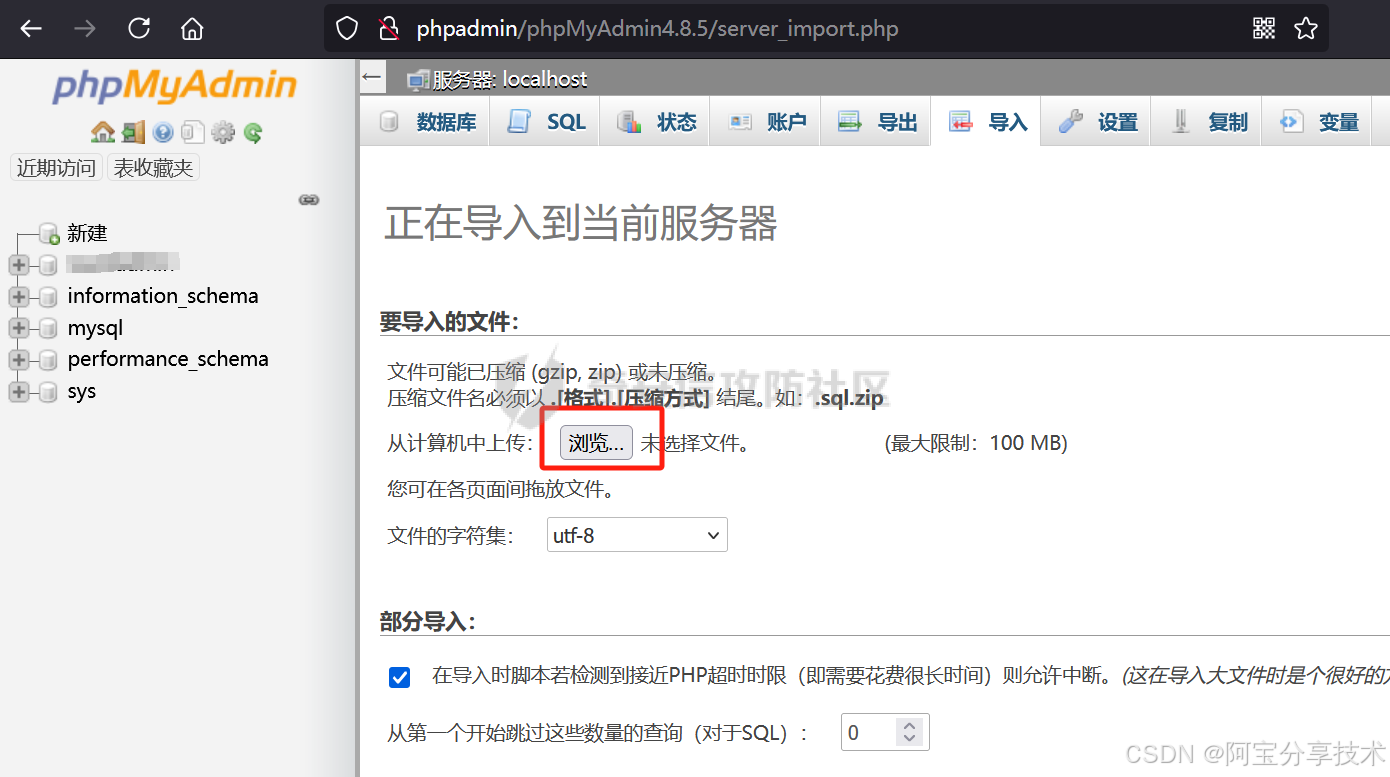Expand the blurred database node
The width and height of the screenshot is (1390, 777).
click(18, 265)
